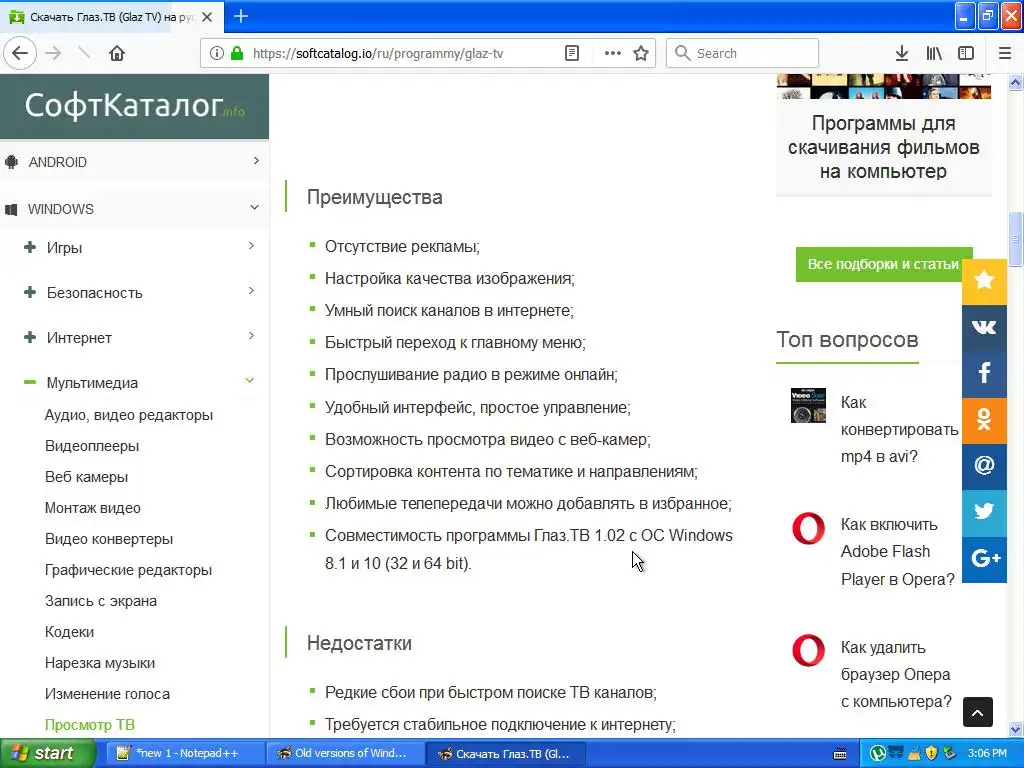Go back to the previous page
Screen dimensions: 1024x768
pyautogui.click(x=20, y=53)
